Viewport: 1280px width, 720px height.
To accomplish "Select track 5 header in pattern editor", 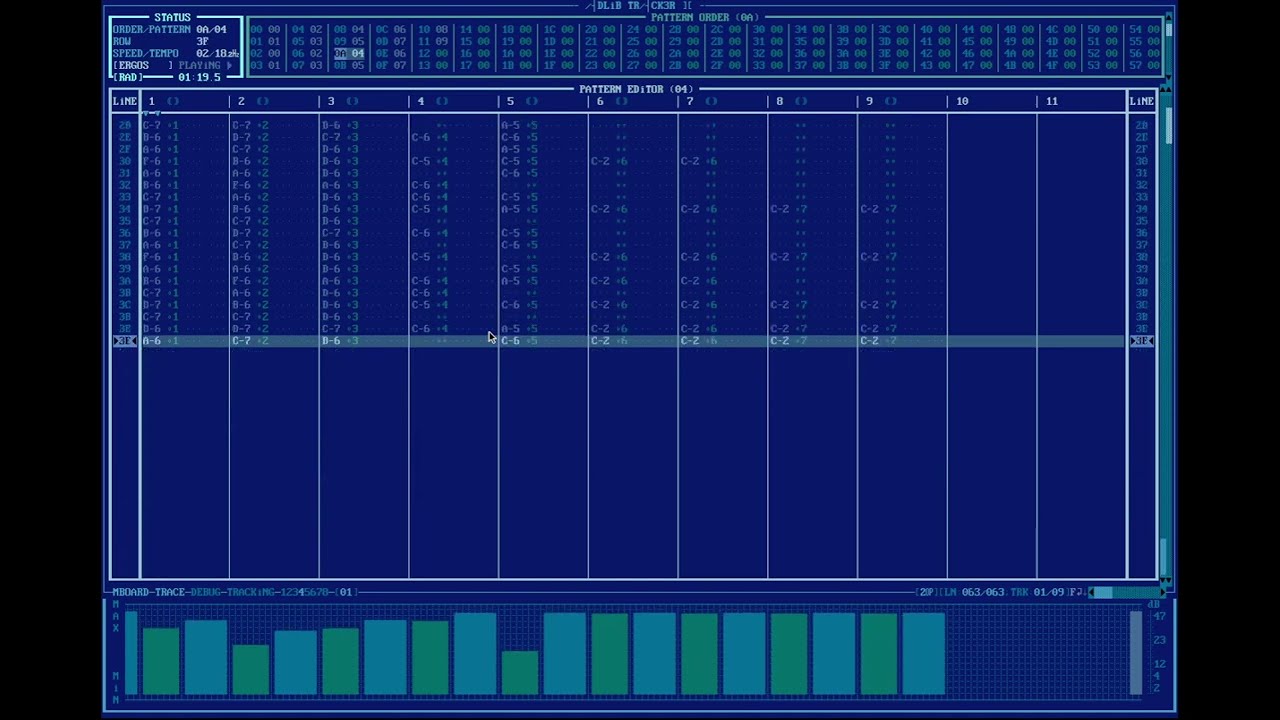I will tap(510, 101).
